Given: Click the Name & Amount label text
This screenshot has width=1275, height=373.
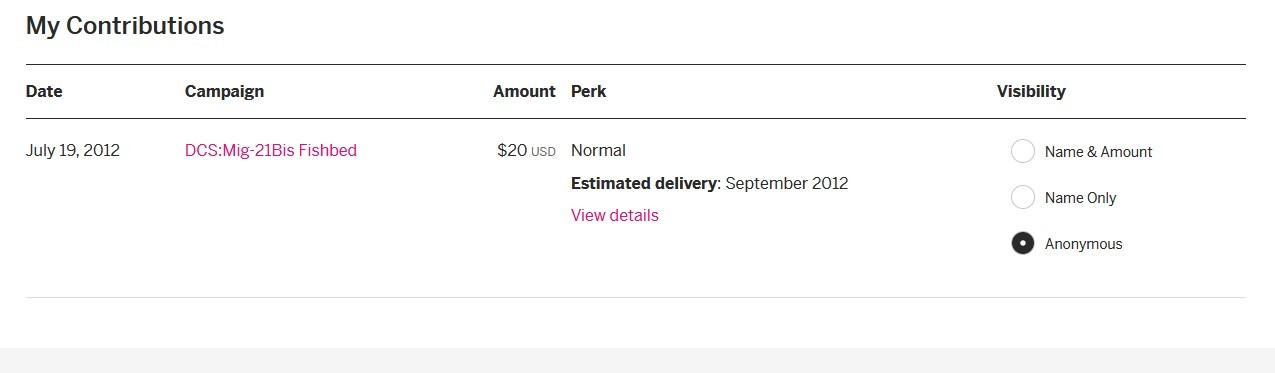Looking at the screenshot, I should pos(1098,152).
